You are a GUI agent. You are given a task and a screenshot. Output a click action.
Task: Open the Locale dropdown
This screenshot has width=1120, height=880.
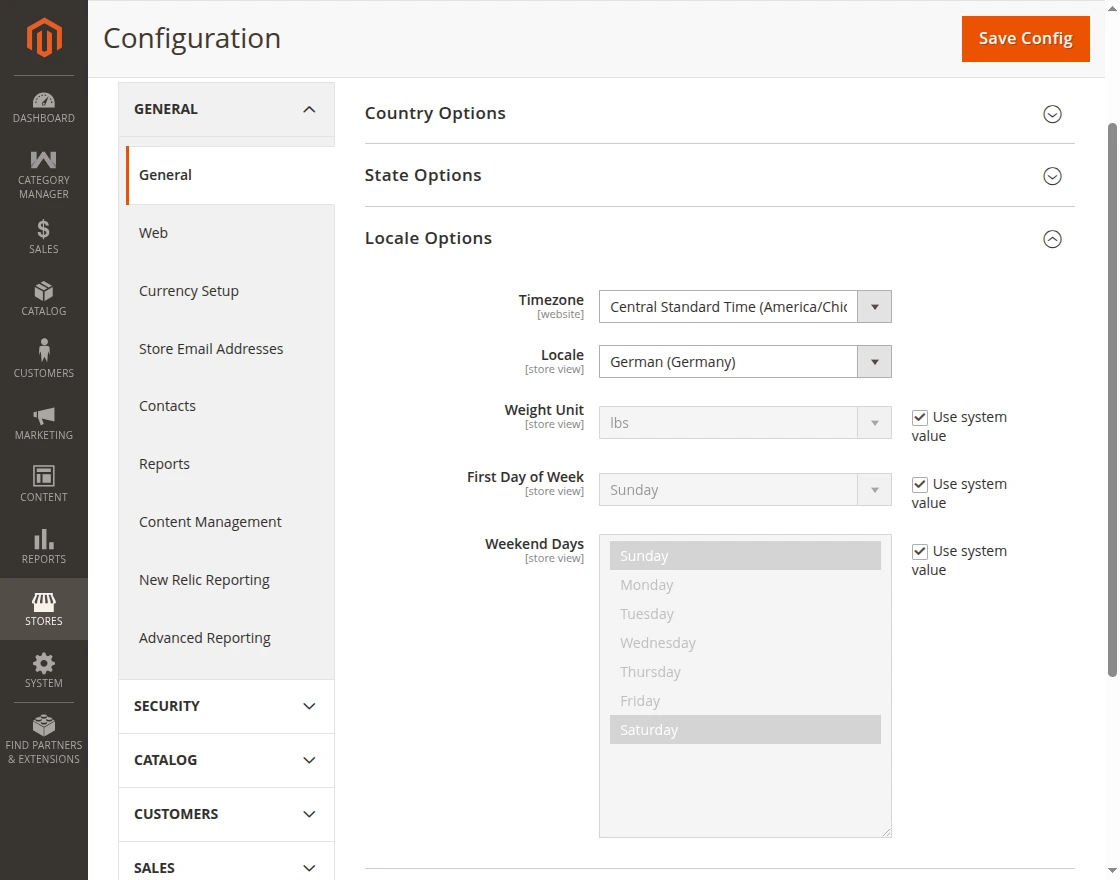(x=744, y=362)
